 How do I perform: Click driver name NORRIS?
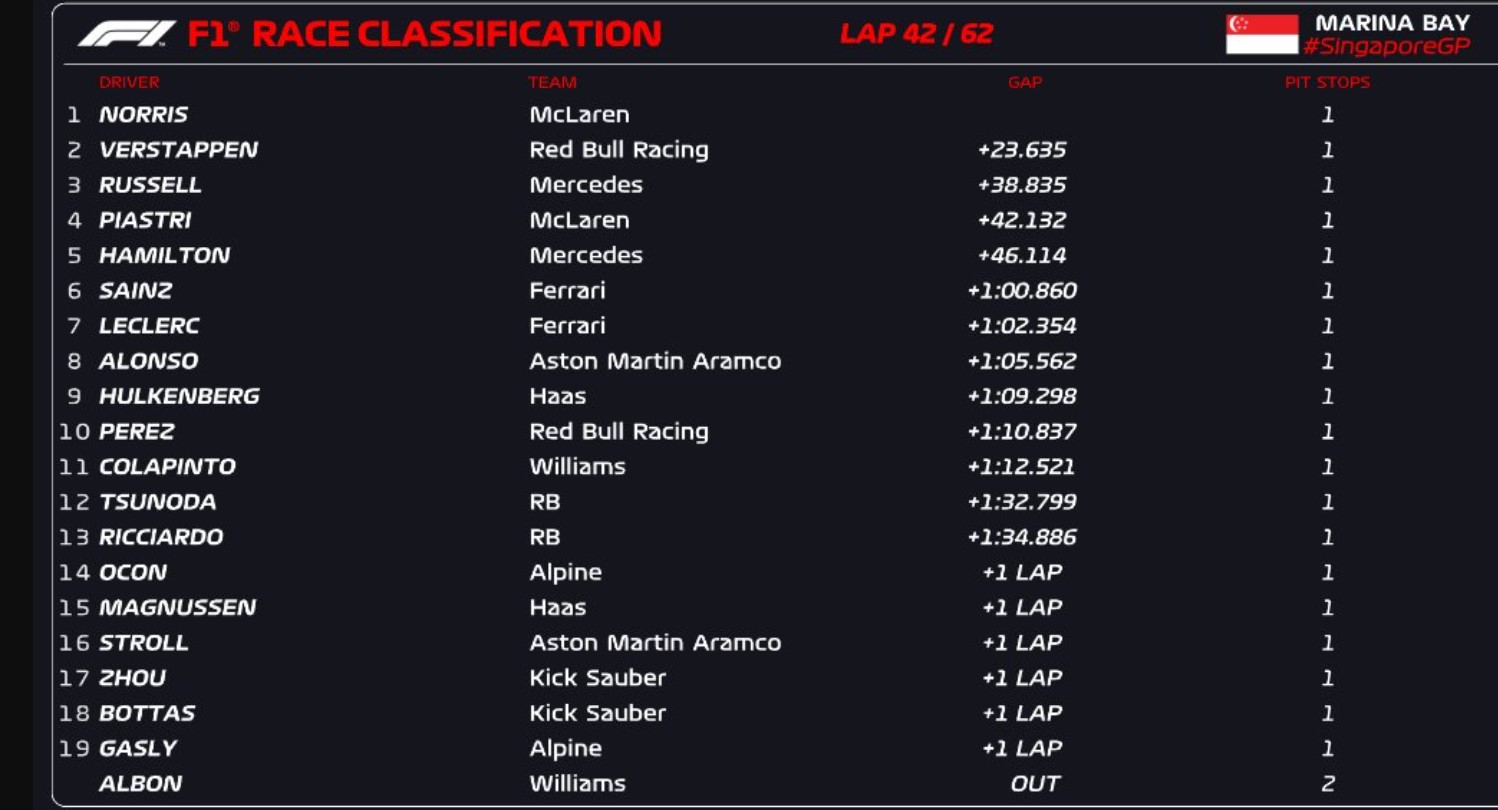[x=143, y=115]
